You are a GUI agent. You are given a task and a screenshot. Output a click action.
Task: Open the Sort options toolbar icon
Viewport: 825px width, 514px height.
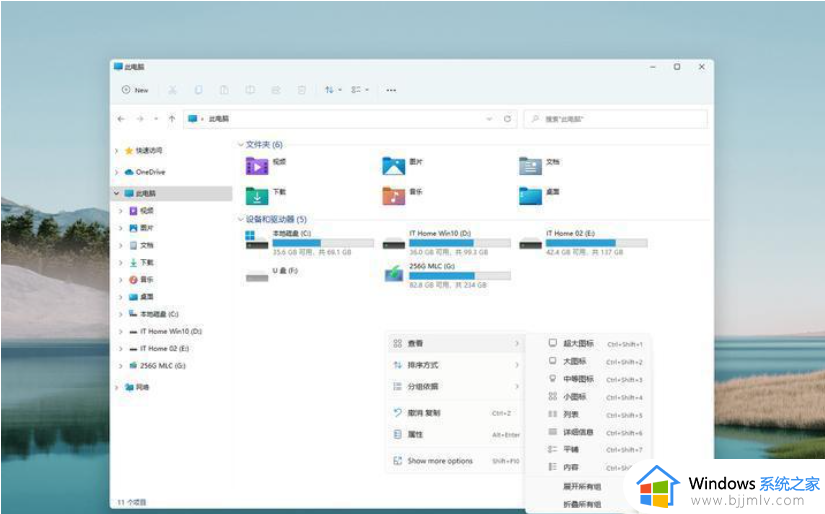pos(332,90)
